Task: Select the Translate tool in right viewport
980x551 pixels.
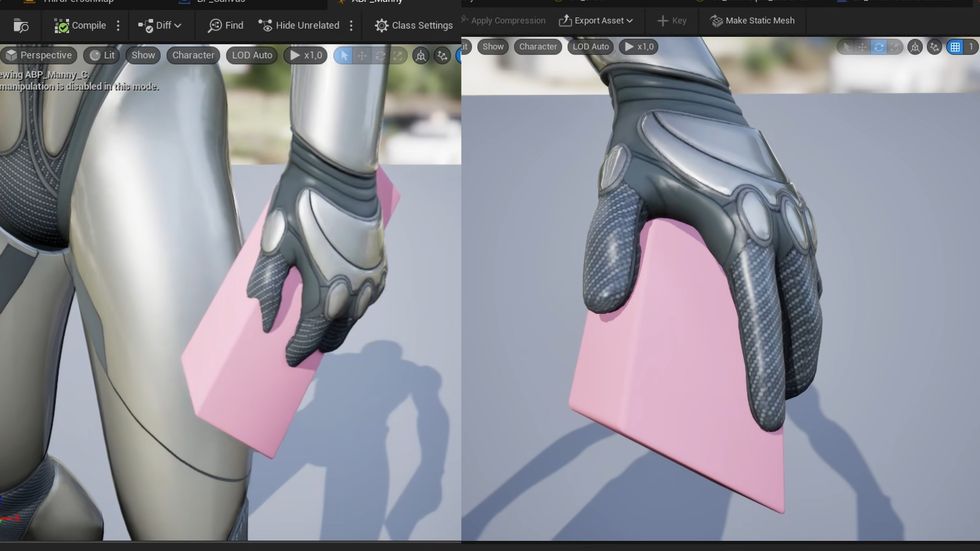Action: (x=862, y=47)
